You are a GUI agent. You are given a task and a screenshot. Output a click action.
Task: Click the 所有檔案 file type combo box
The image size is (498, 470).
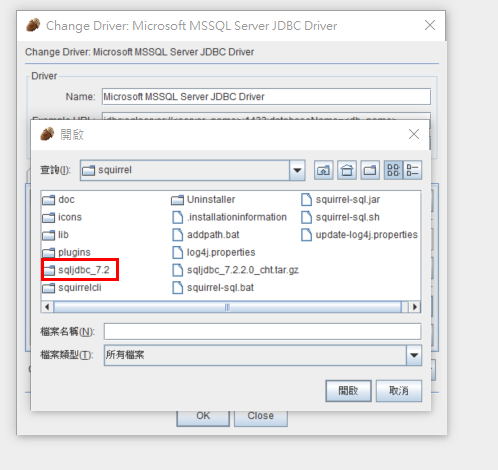point(263,355)
